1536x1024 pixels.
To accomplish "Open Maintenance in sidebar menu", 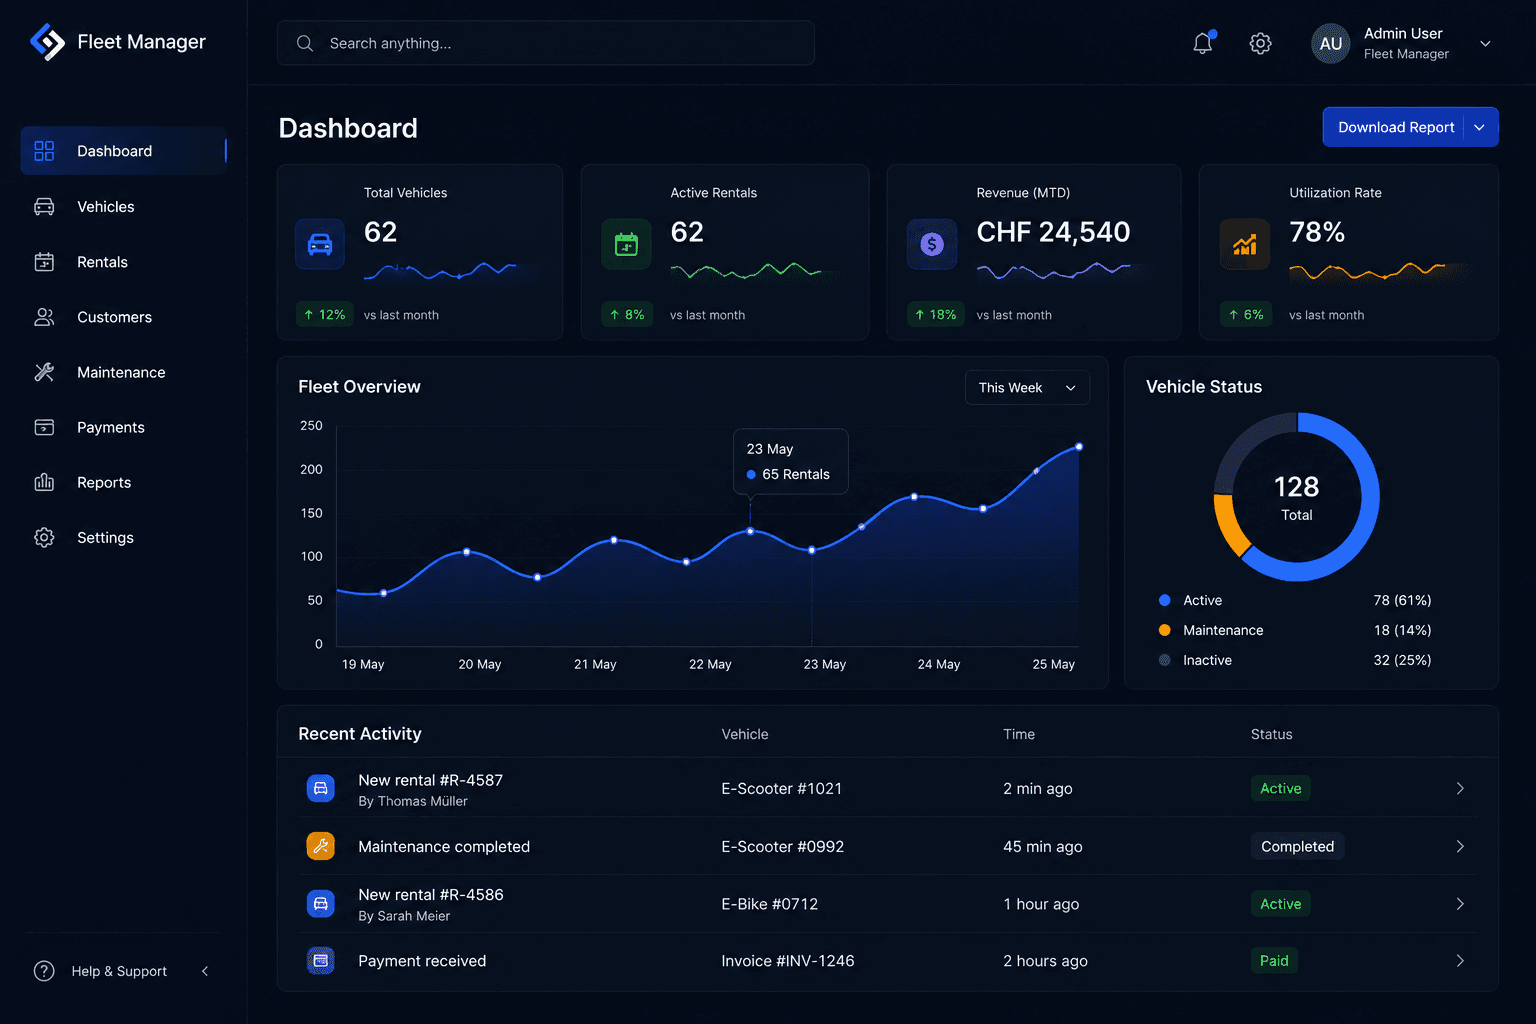I will pyautogui.click(x=124, y=372).
